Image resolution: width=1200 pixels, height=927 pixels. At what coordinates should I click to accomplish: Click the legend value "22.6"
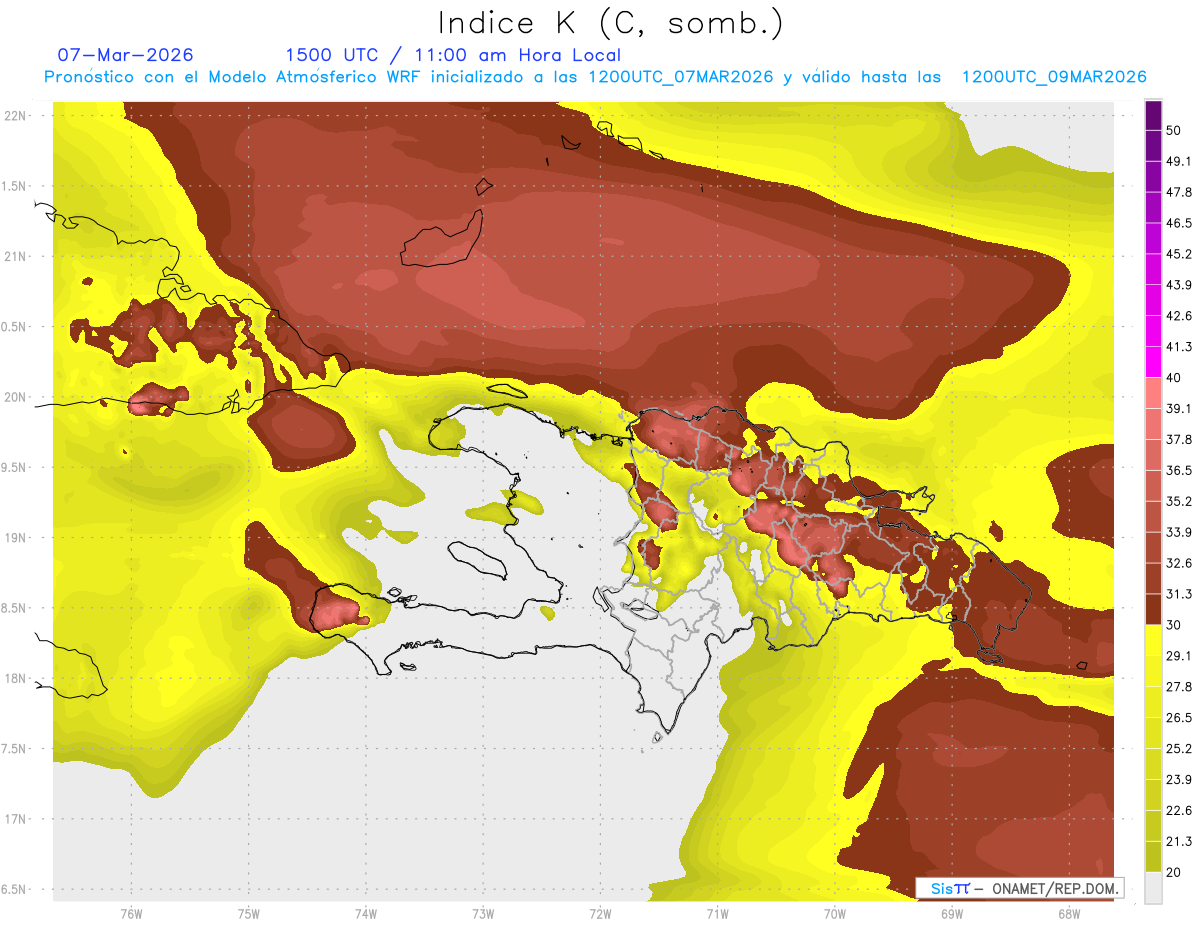[1179, 811]
